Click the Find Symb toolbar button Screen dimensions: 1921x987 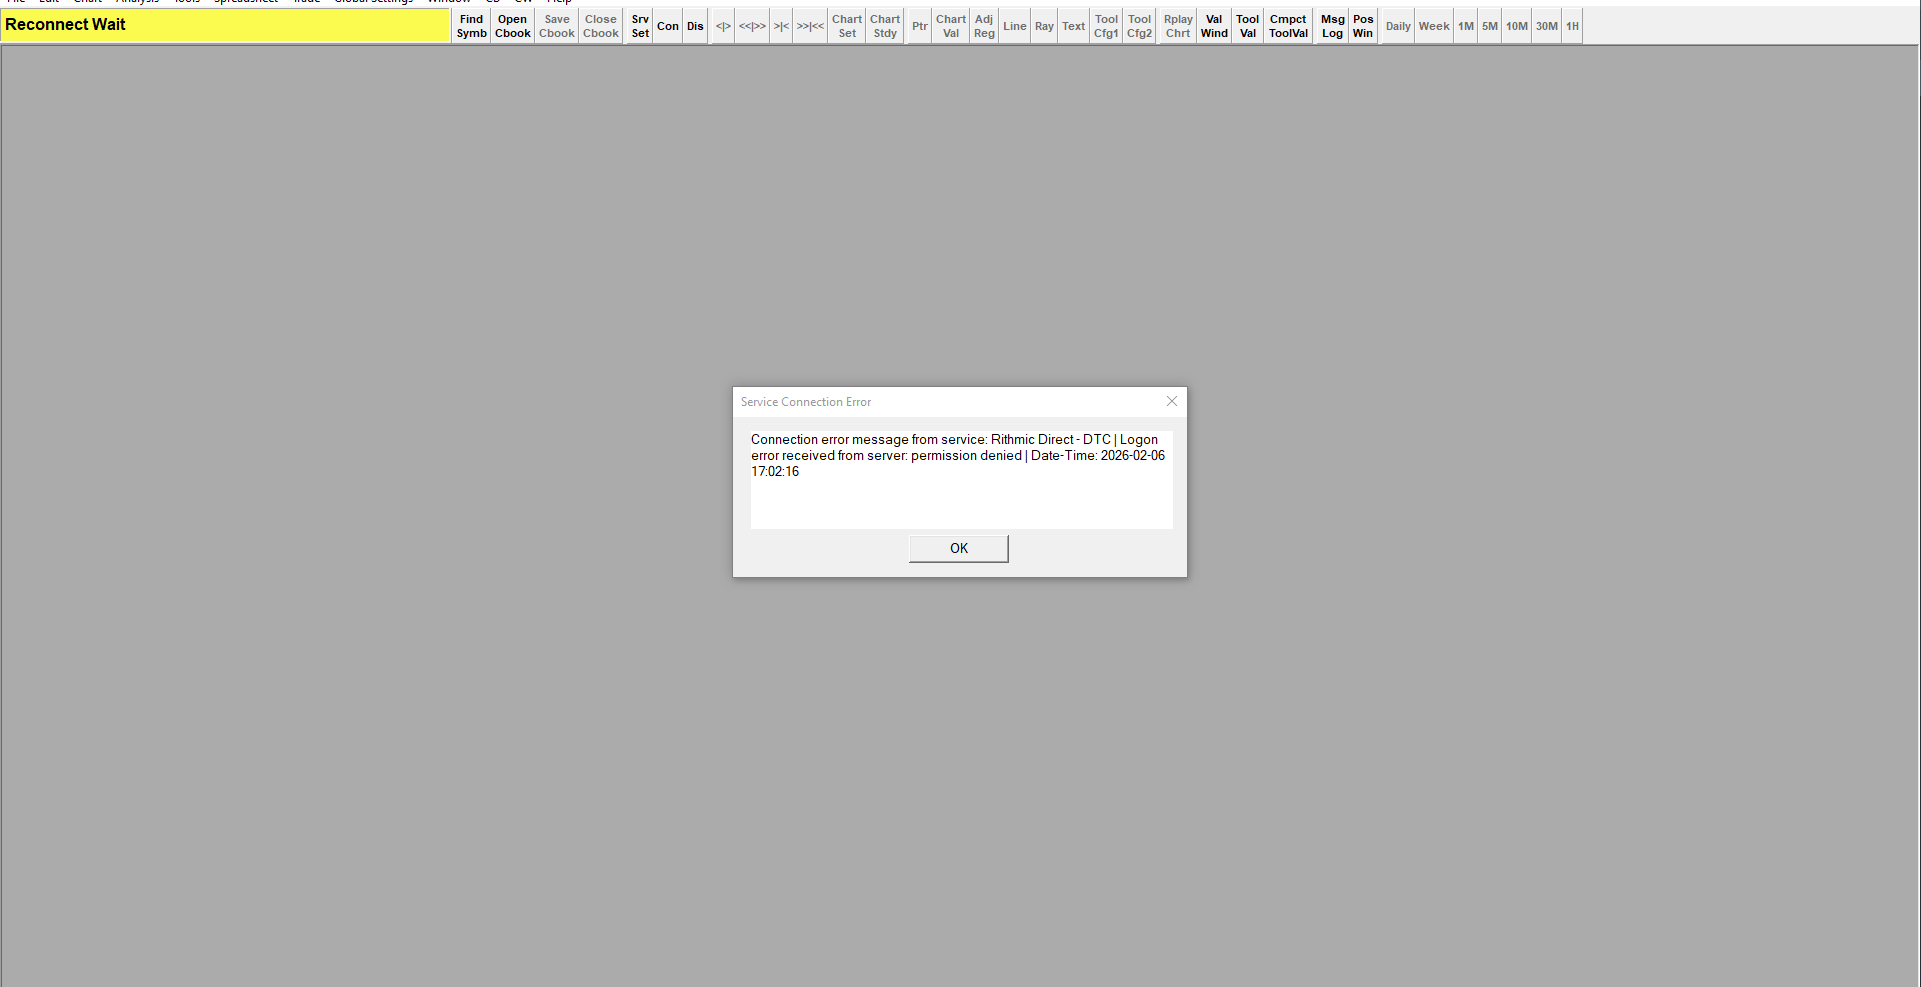click(x=471, y=26)
